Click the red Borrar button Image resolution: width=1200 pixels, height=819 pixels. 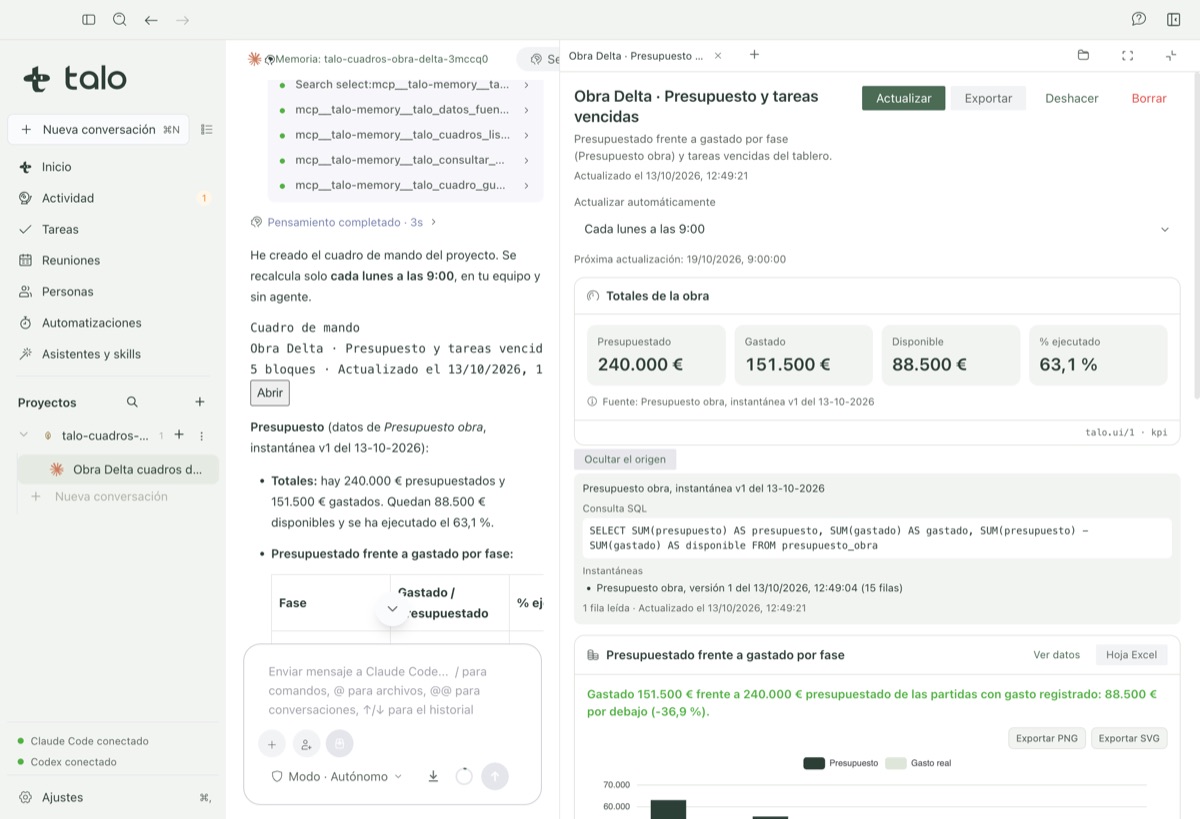click(1149, 98)
